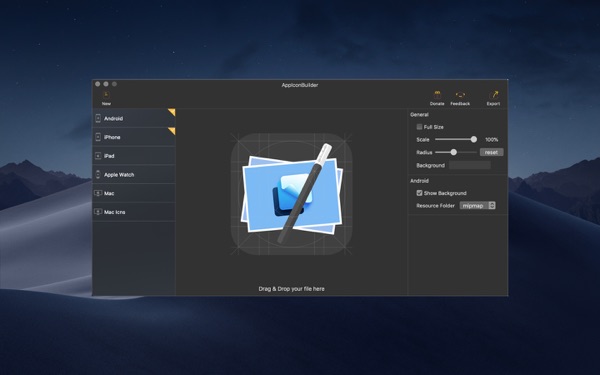This screenshot has width=600, height=375.
Task: Toggle the yellow corner flag on iPhone
Action: pos(172,131)
